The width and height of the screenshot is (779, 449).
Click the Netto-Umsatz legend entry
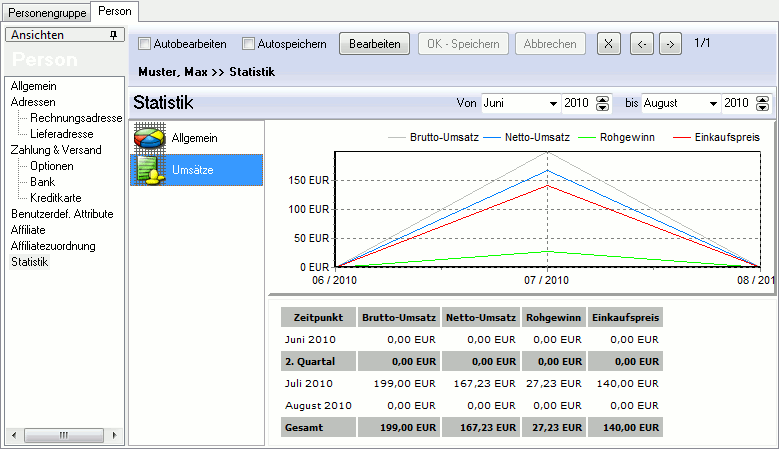click(x=527, y=137)
